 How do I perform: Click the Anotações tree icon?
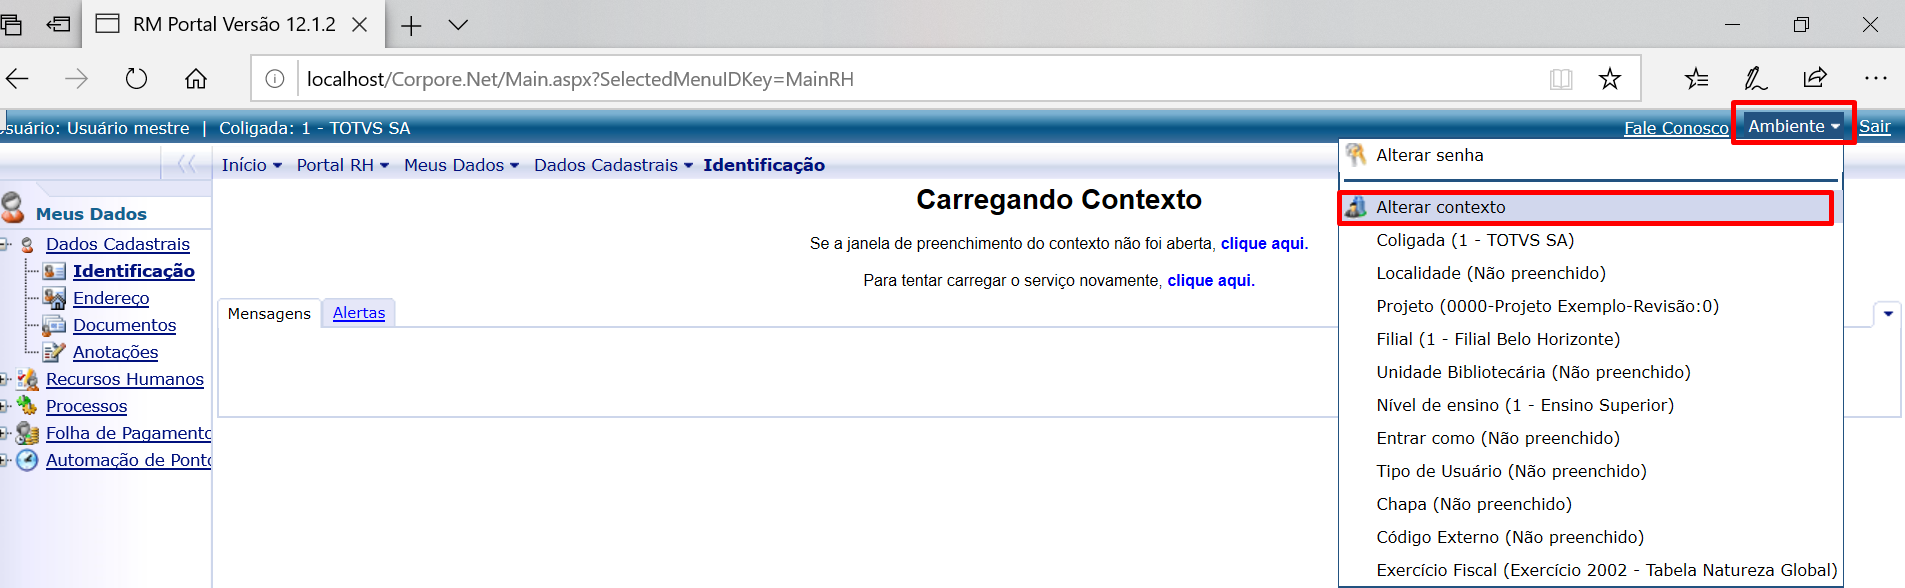(x=55, y=352)
